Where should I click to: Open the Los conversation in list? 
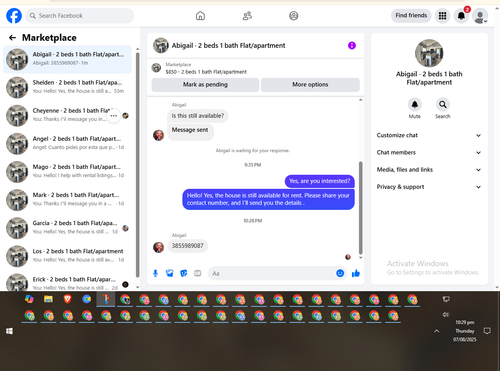[67, 256]
